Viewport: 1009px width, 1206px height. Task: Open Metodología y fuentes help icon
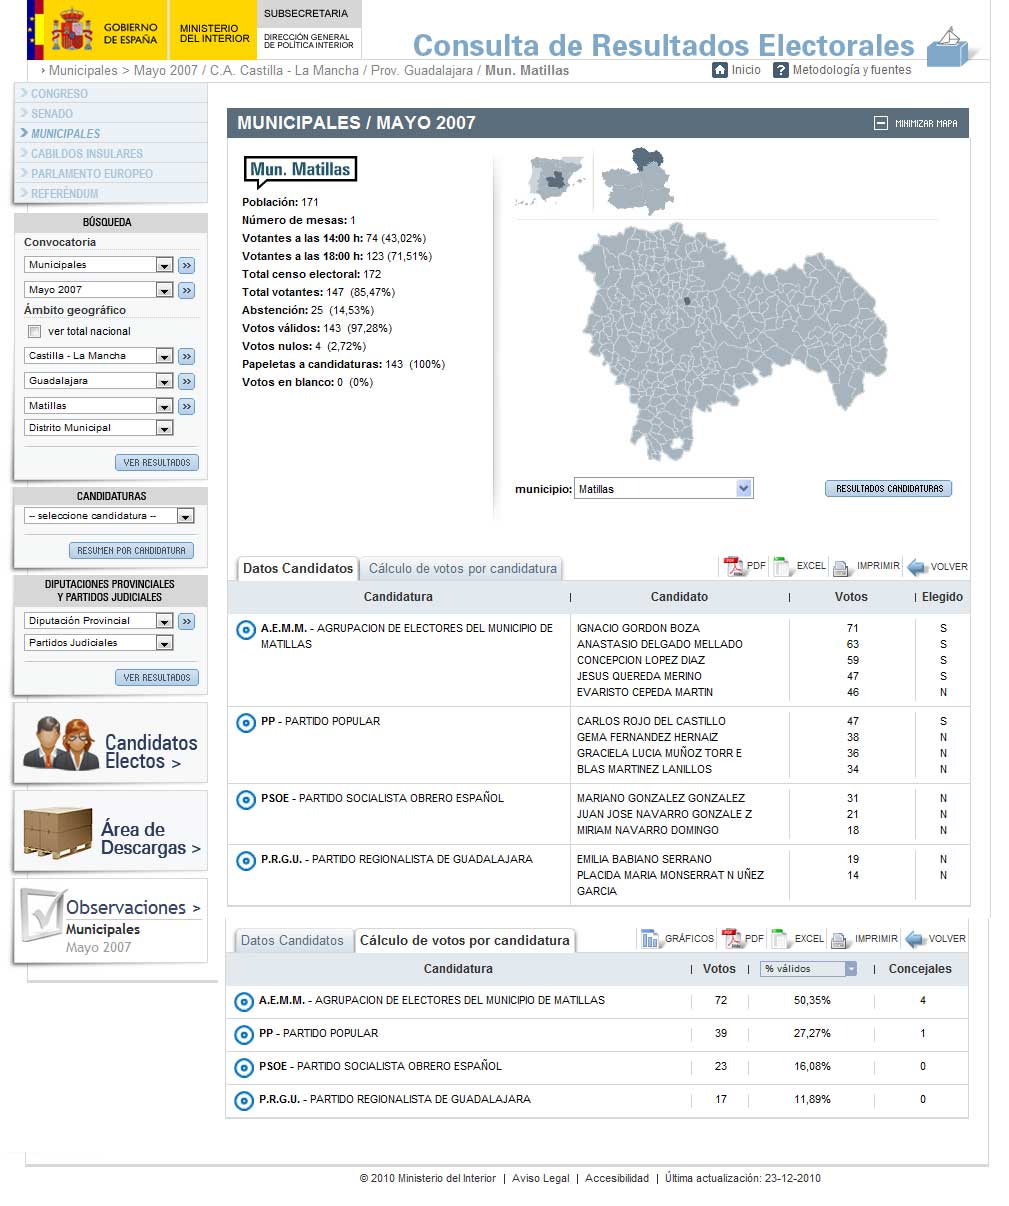[781, 70]
